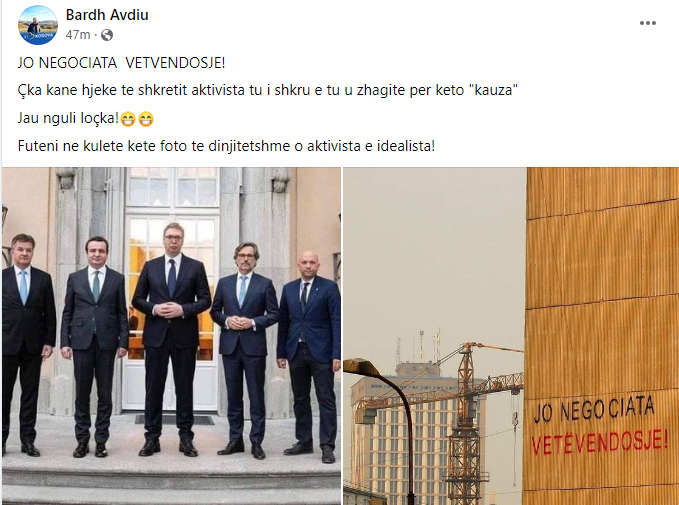Viewport: 679px width, 505px height.
Task: Click the bald man in the left photo
Action: point(309,356)
